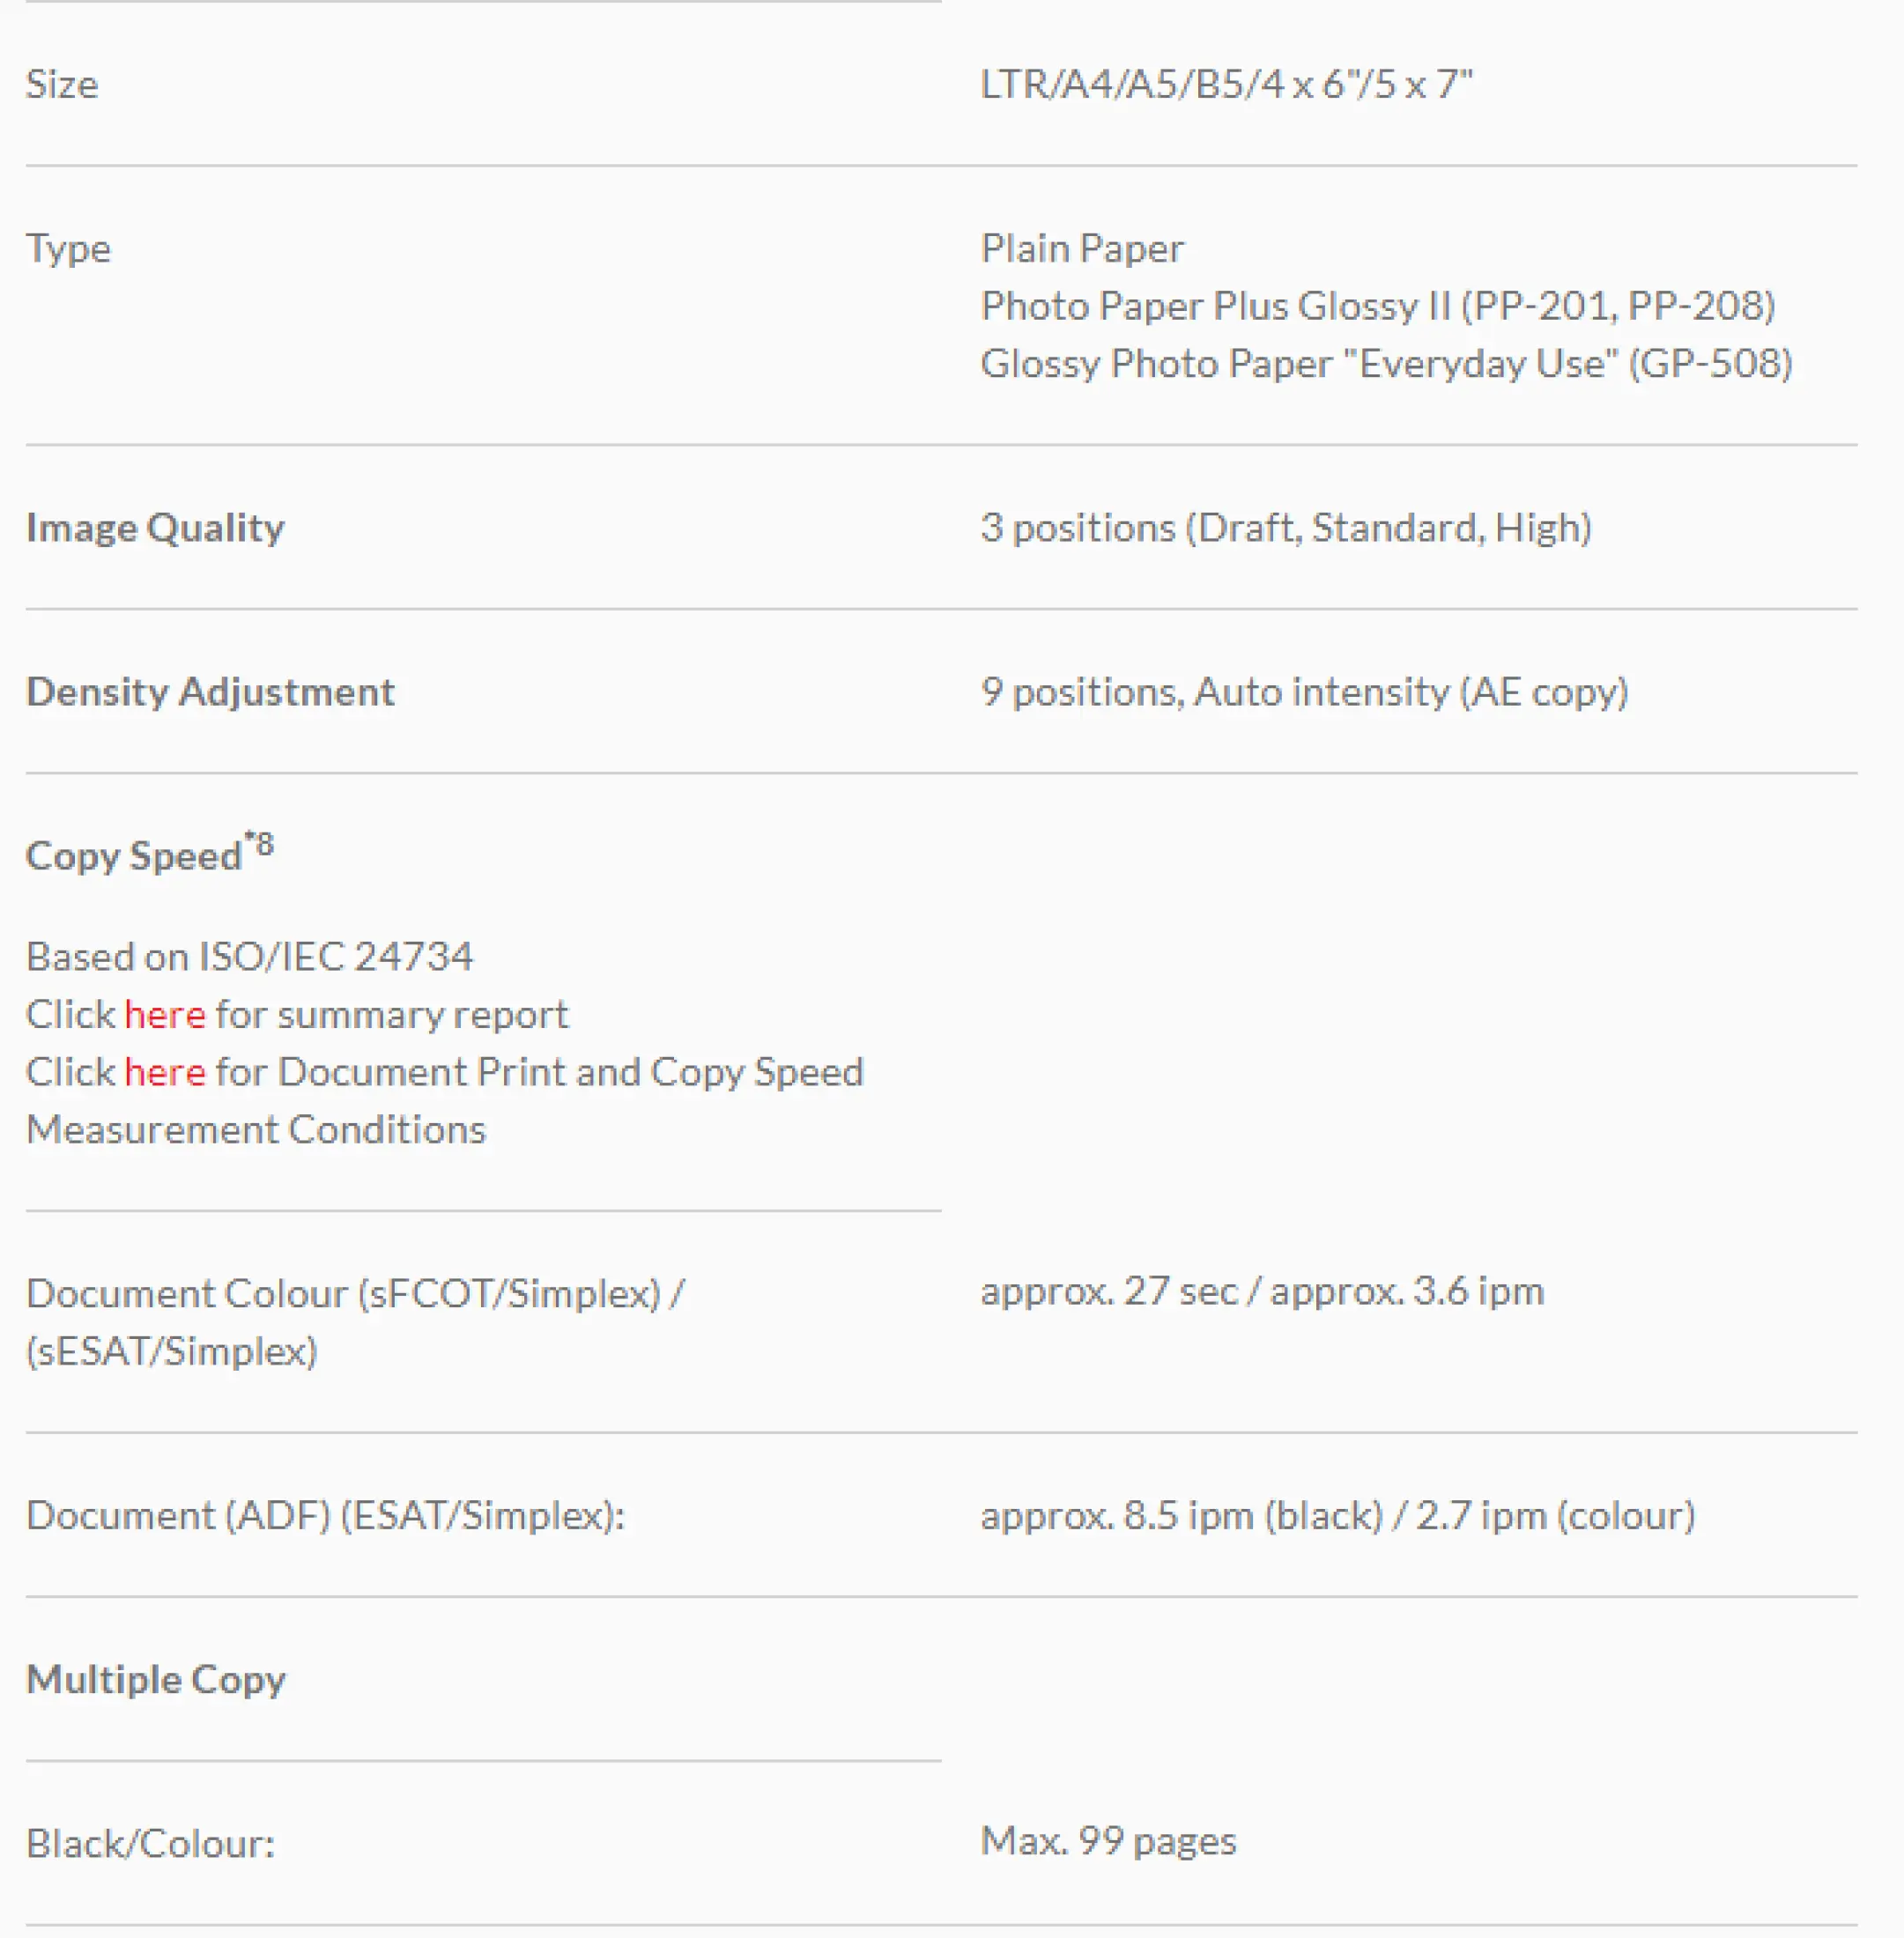Click the 9 positions Auto intensity value
Image resolution: width=1904 pixels, height=1938 pixels.
[x=1304, y=692]
